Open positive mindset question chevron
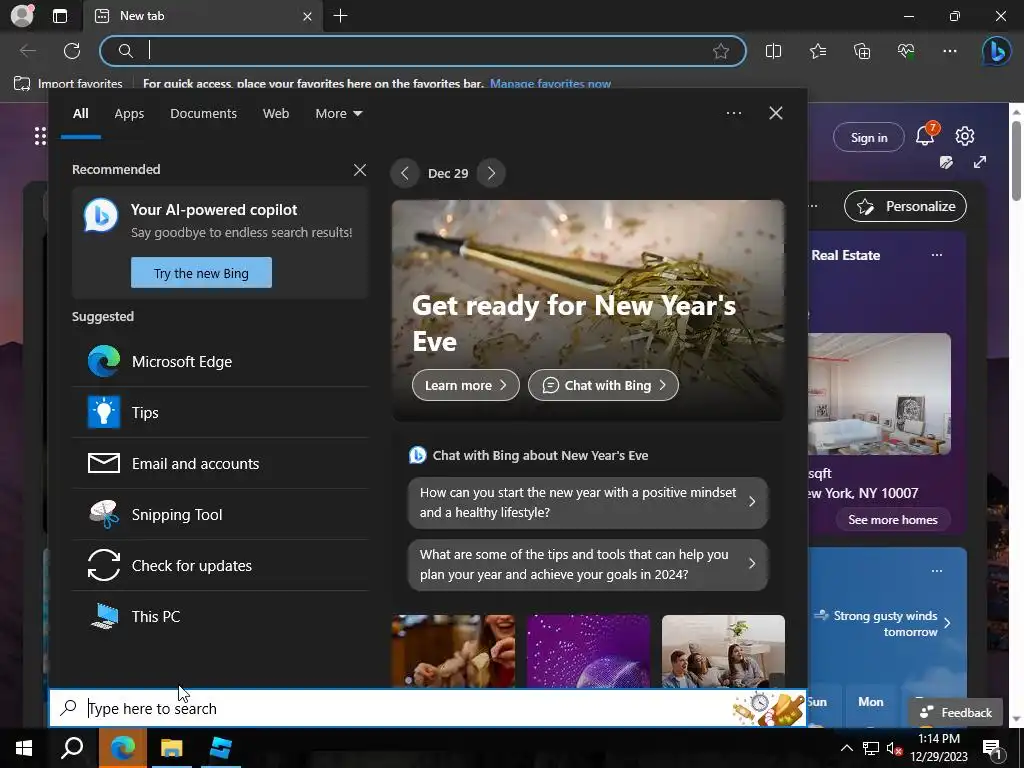Screen dimensions: 1024x768 click(x=752, y=502)
